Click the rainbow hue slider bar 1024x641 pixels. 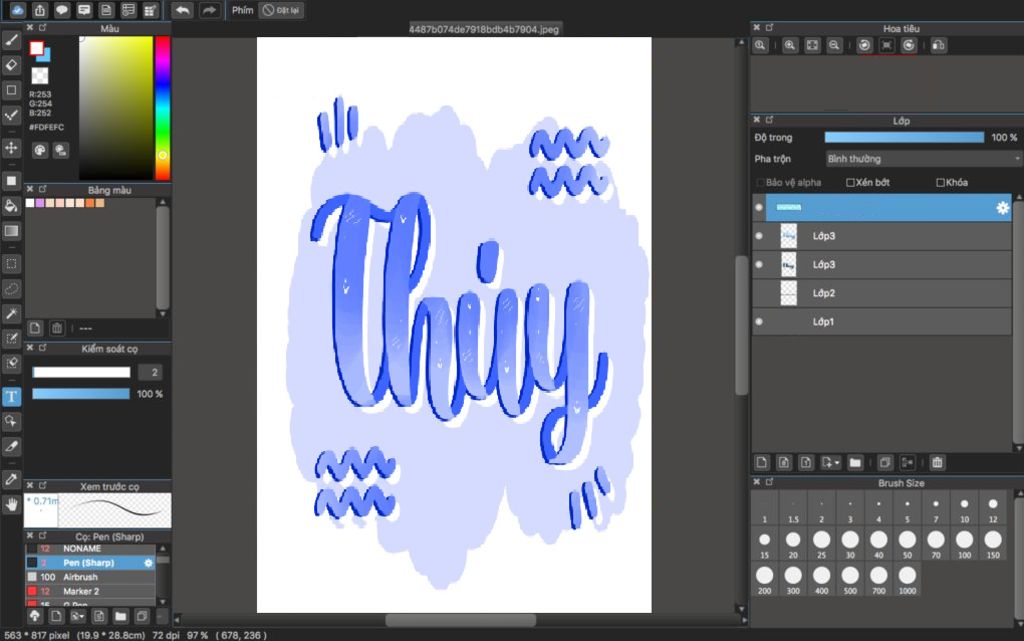[x=162, y=108]
